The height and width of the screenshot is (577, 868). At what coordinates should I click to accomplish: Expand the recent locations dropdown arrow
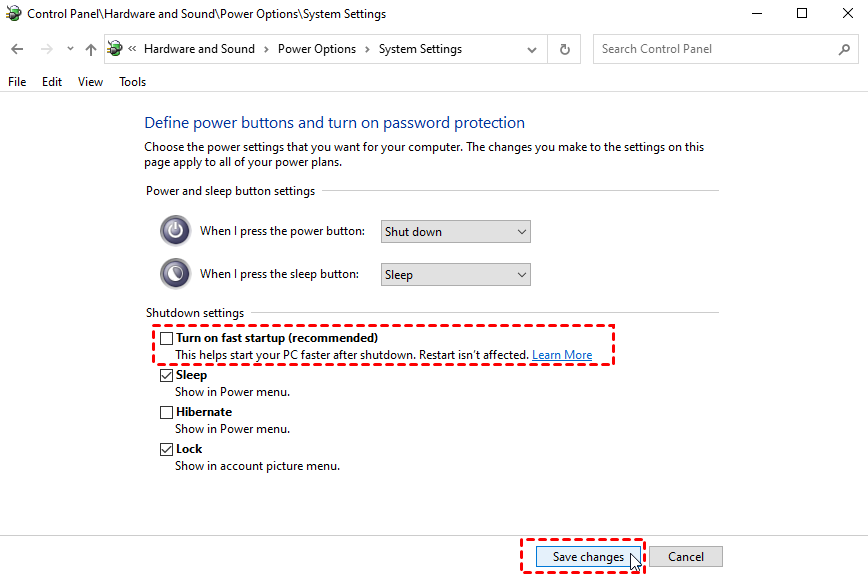[70, 49]
